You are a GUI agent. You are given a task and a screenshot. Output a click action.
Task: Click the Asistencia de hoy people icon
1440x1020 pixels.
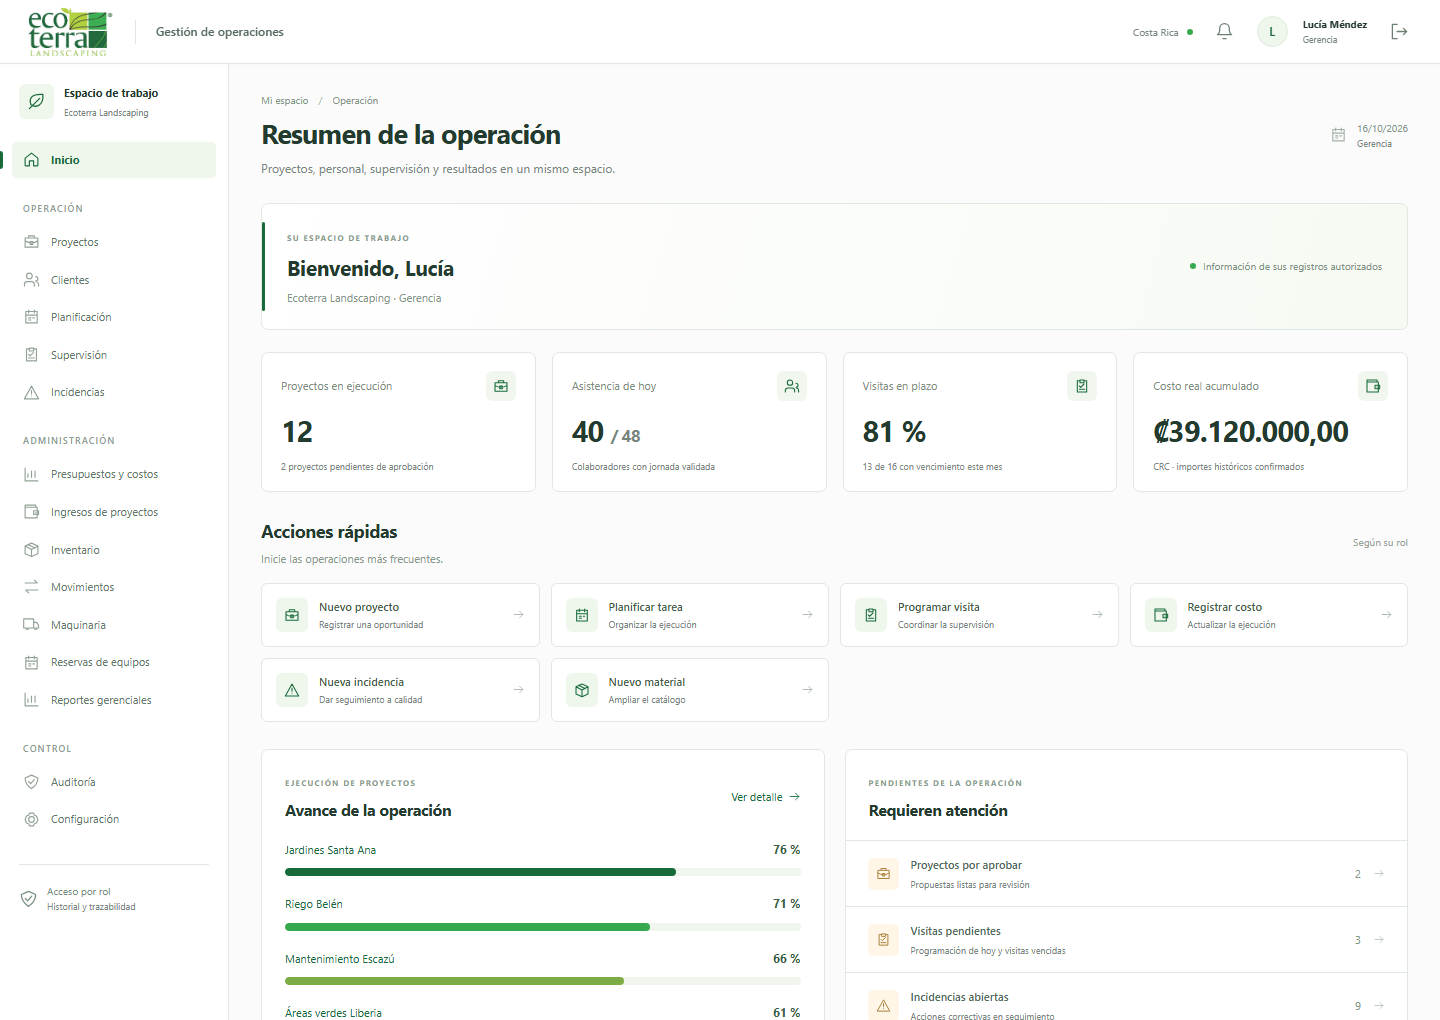click(x=792, y=386)
